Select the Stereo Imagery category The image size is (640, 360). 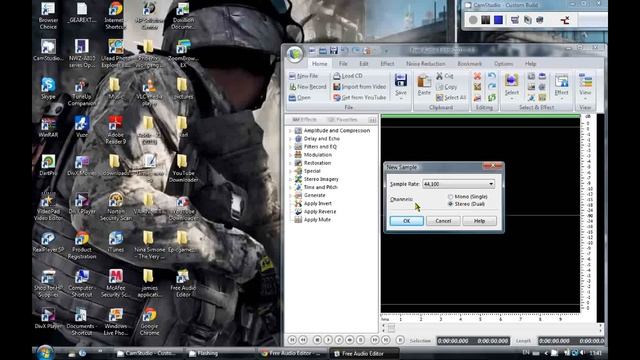coord(321,179)
